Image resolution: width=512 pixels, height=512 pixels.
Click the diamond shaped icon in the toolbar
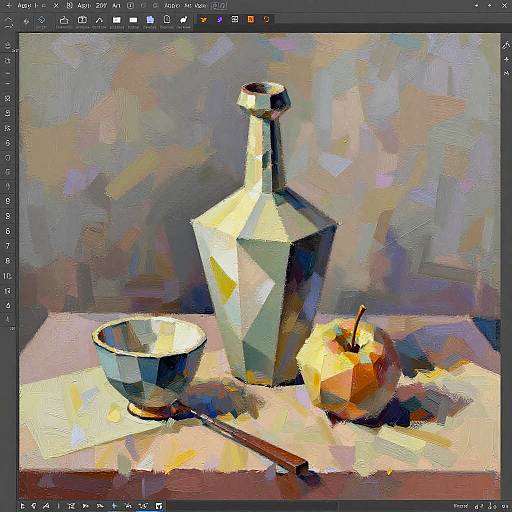click(x=42, y=20)
